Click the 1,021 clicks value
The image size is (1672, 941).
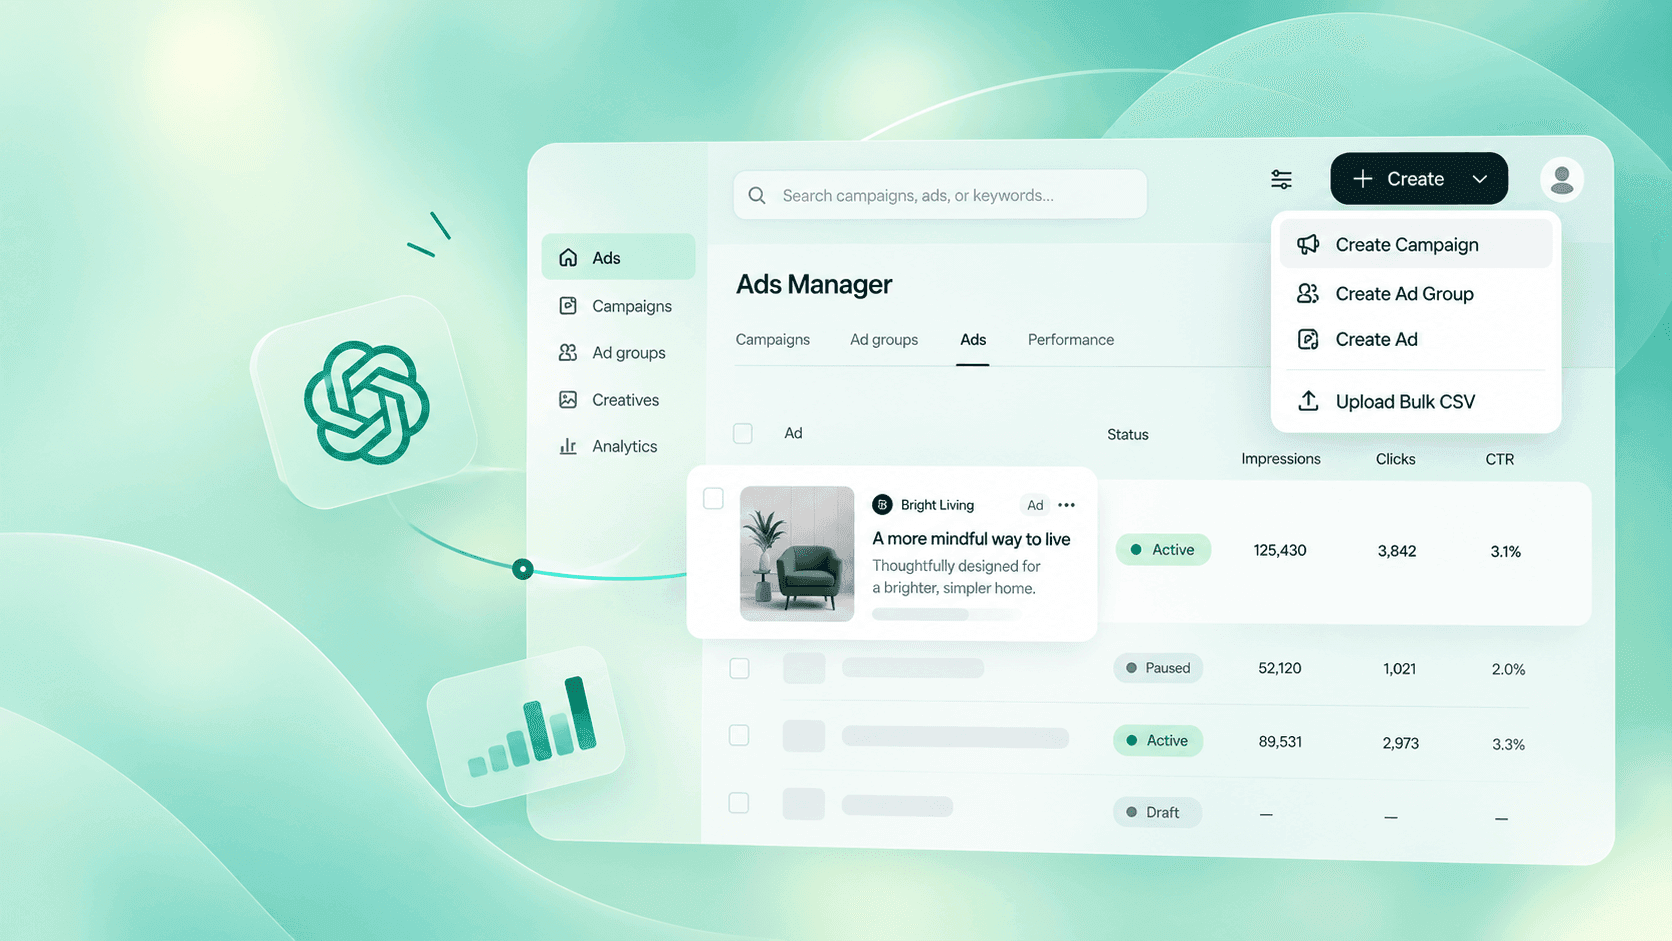click(1400, 669)
